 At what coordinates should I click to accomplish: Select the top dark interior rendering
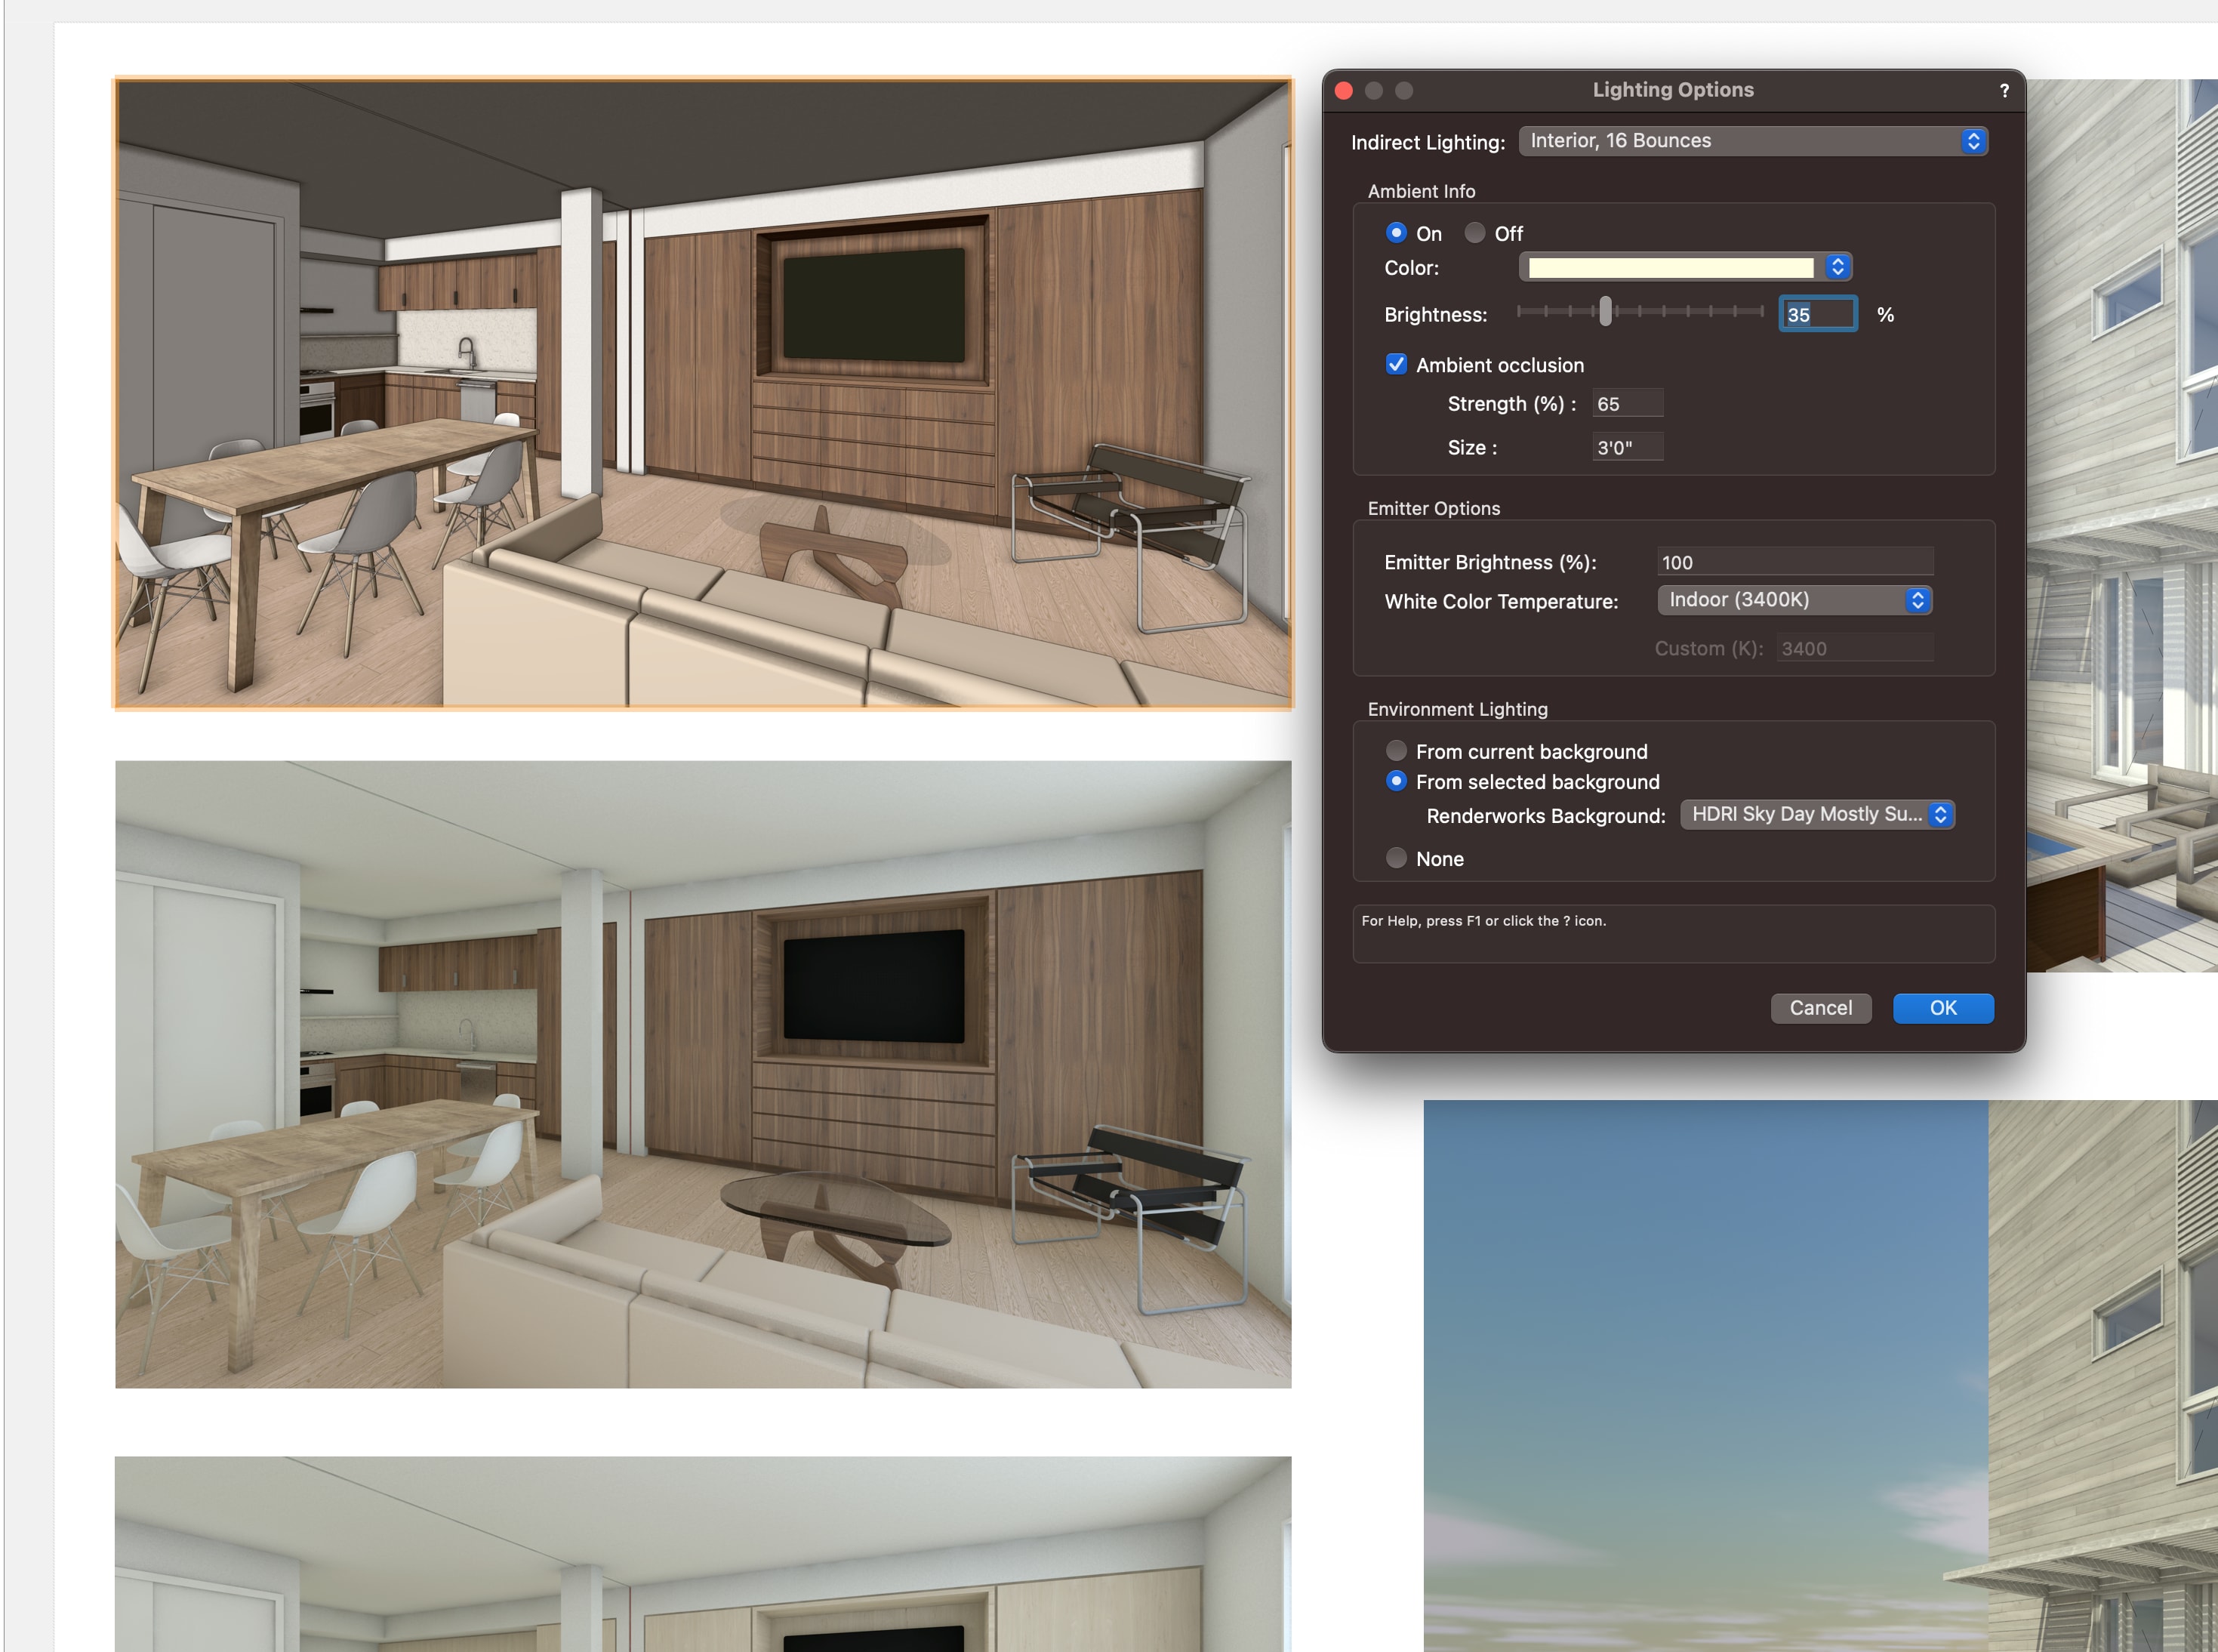tap(703, 393)
